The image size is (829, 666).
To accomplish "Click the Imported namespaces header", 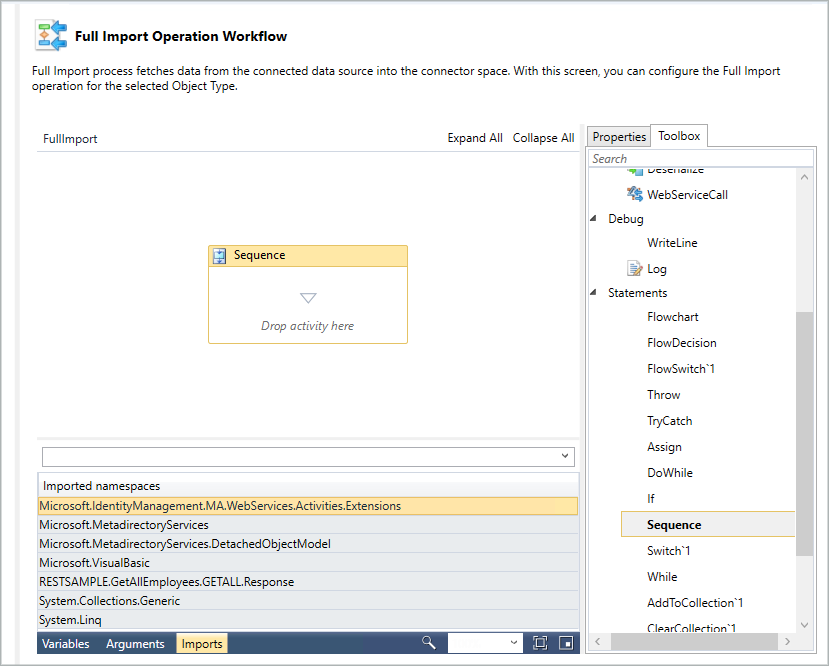I will (308, 486).
